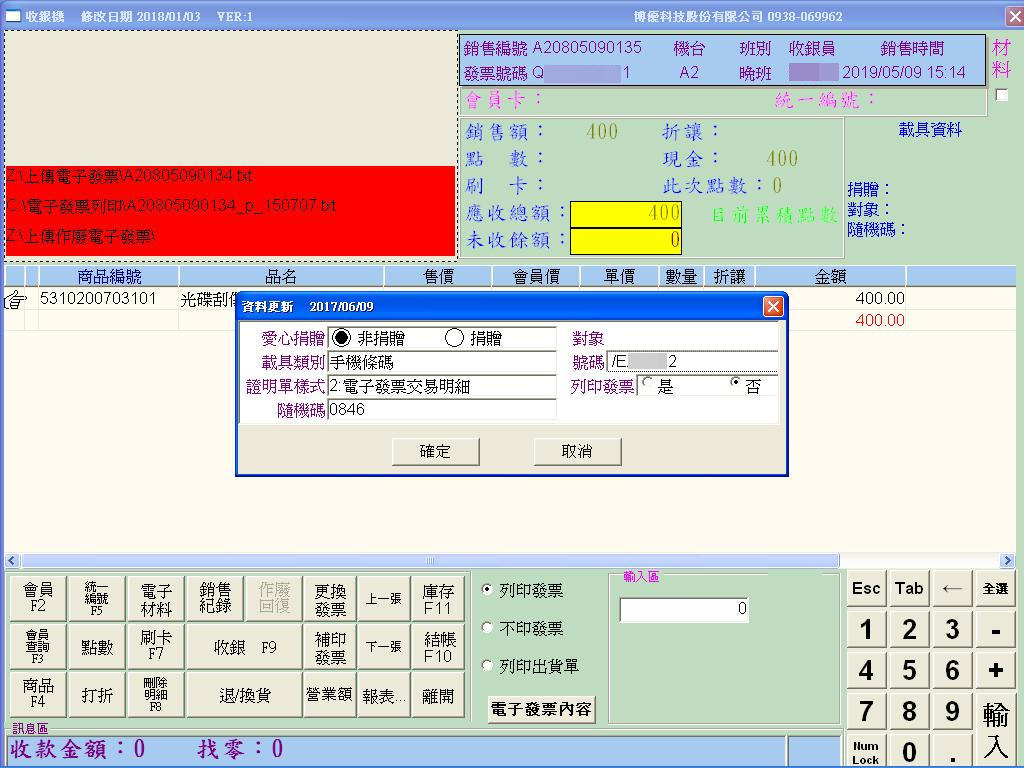Click the 輸入 enter key on keypad

pos(995,729)
